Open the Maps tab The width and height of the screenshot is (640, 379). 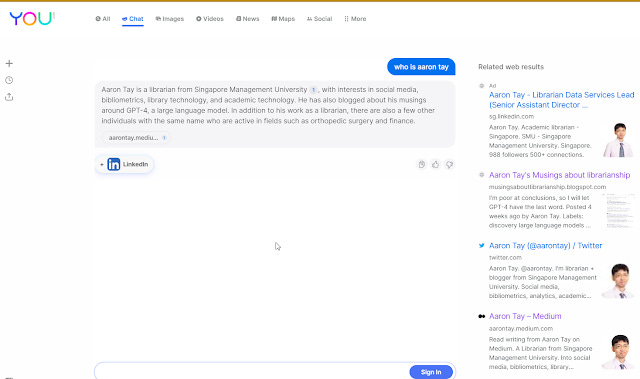[x=283, y=19]
